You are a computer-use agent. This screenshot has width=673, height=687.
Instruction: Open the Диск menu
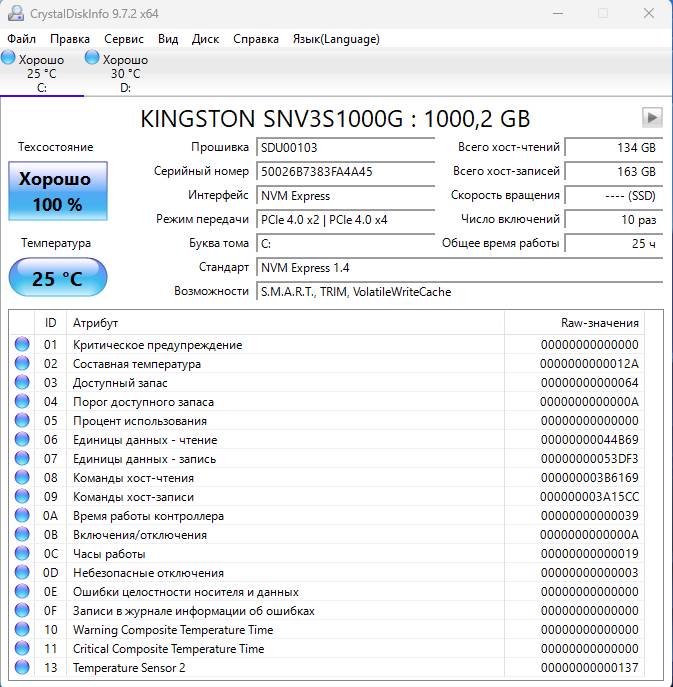tap(205, 39)
